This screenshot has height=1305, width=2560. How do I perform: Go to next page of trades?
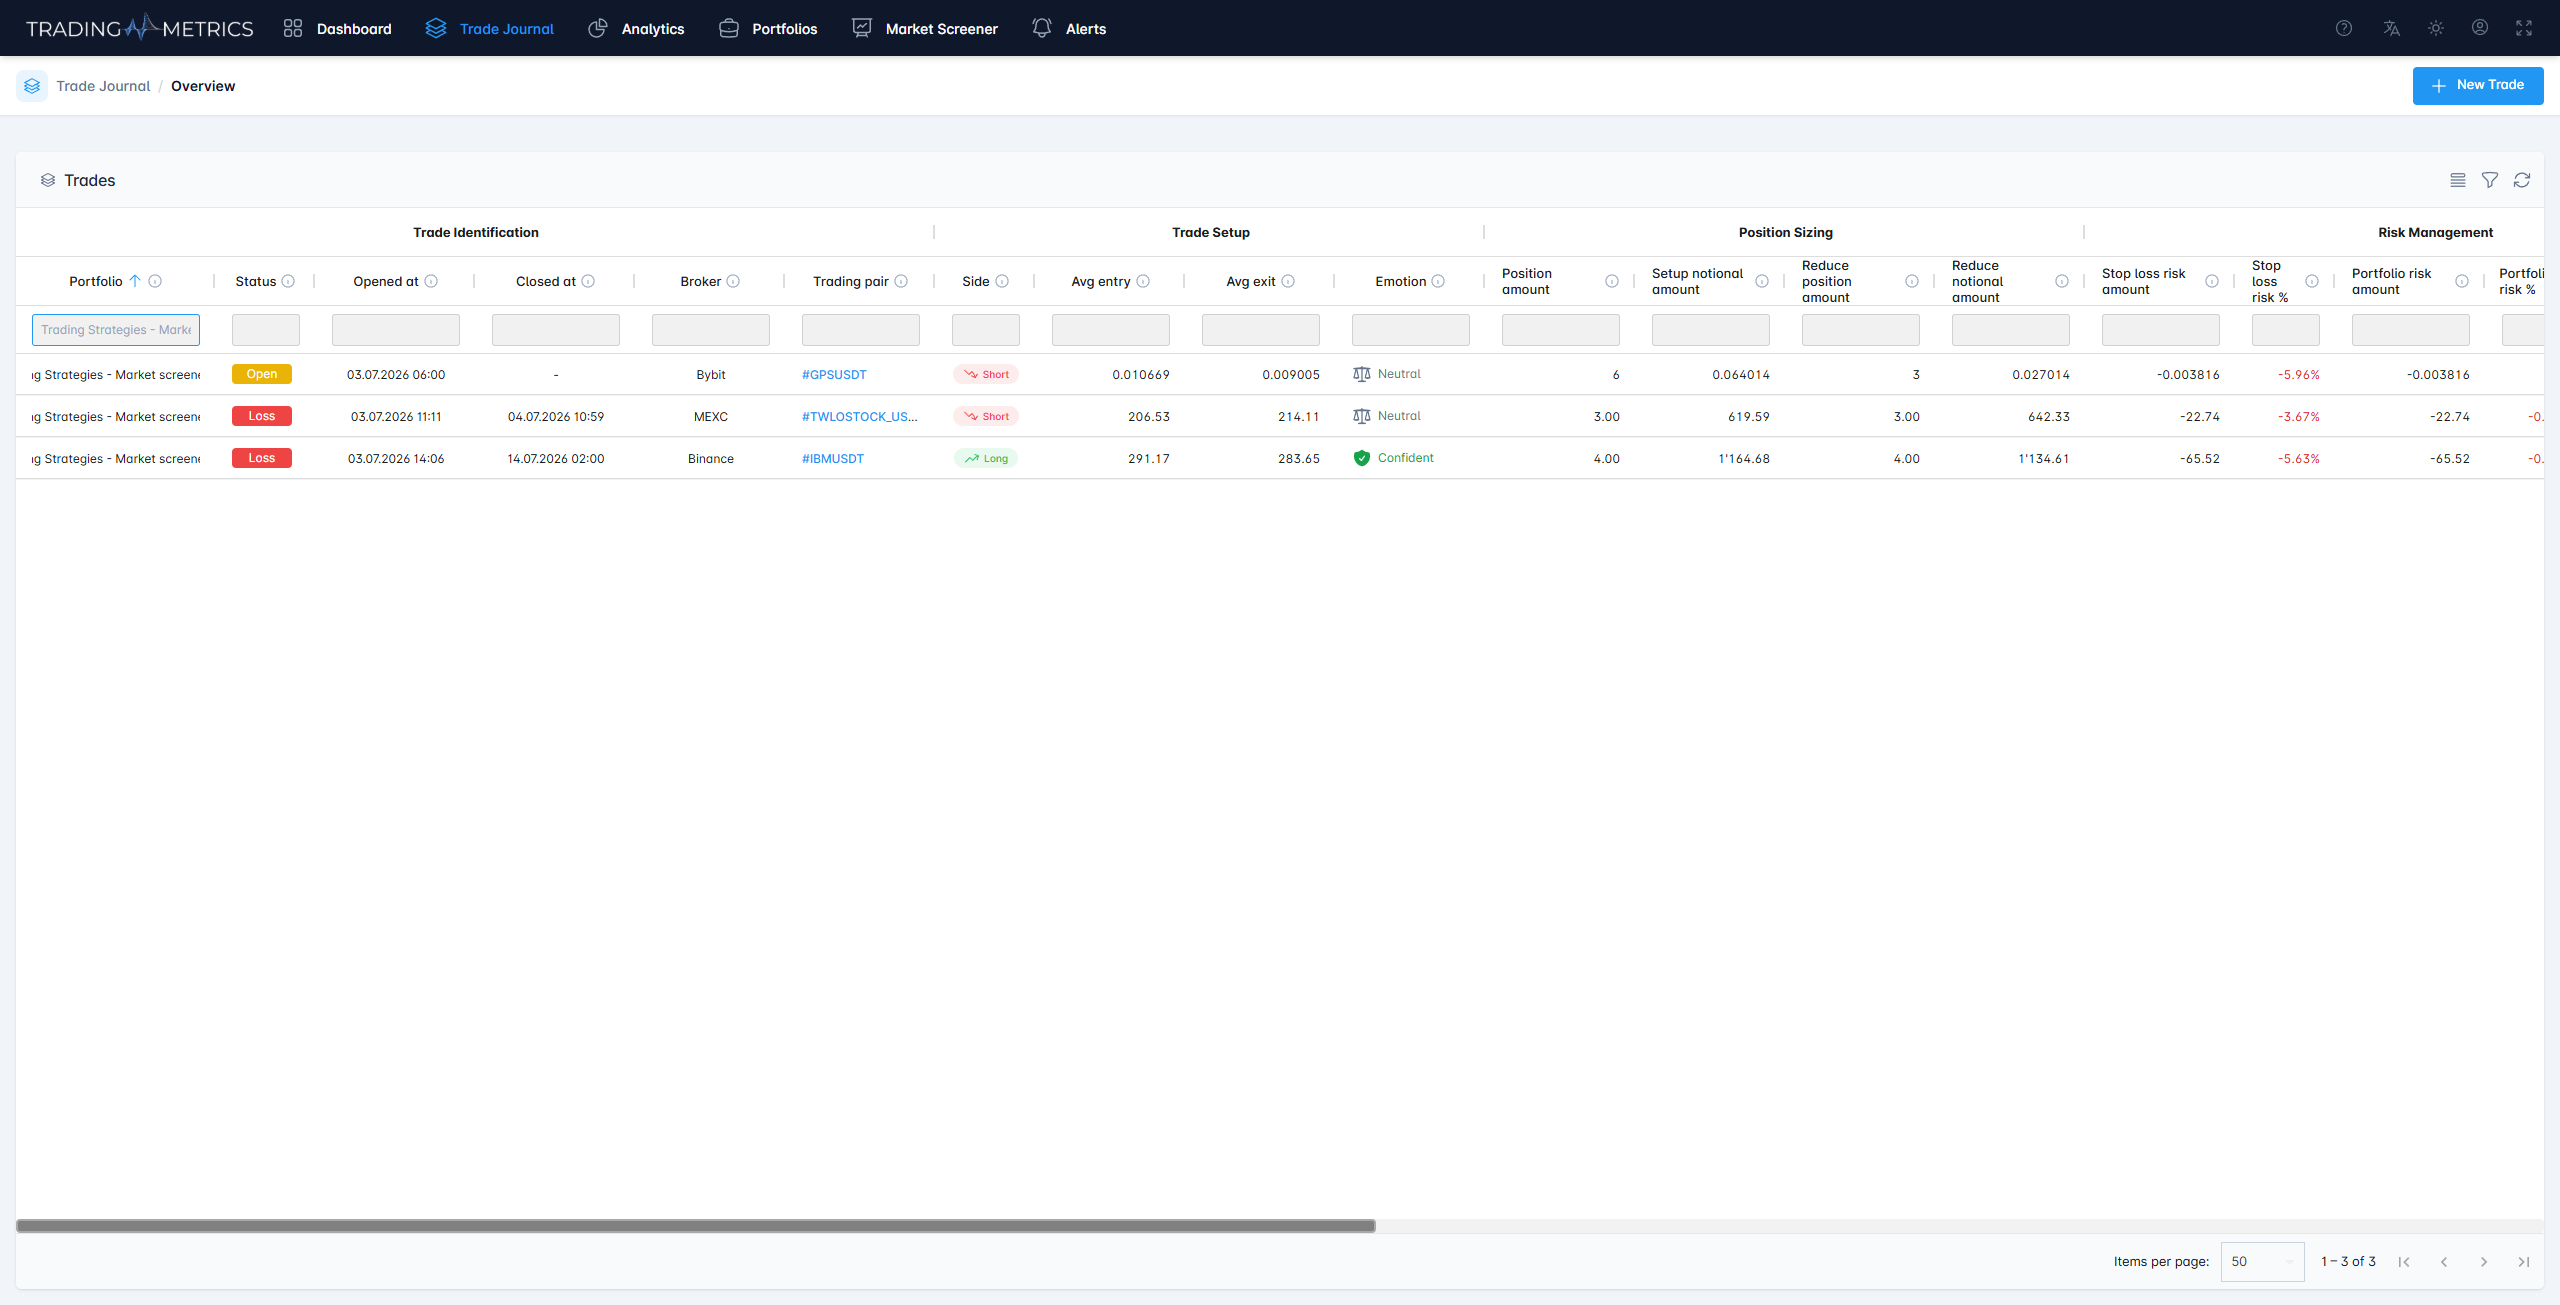pyautogui.click(x=2483, y=1262)
